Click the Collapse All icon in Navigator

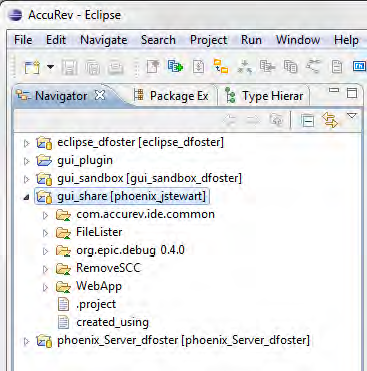(x=307, y=120)
